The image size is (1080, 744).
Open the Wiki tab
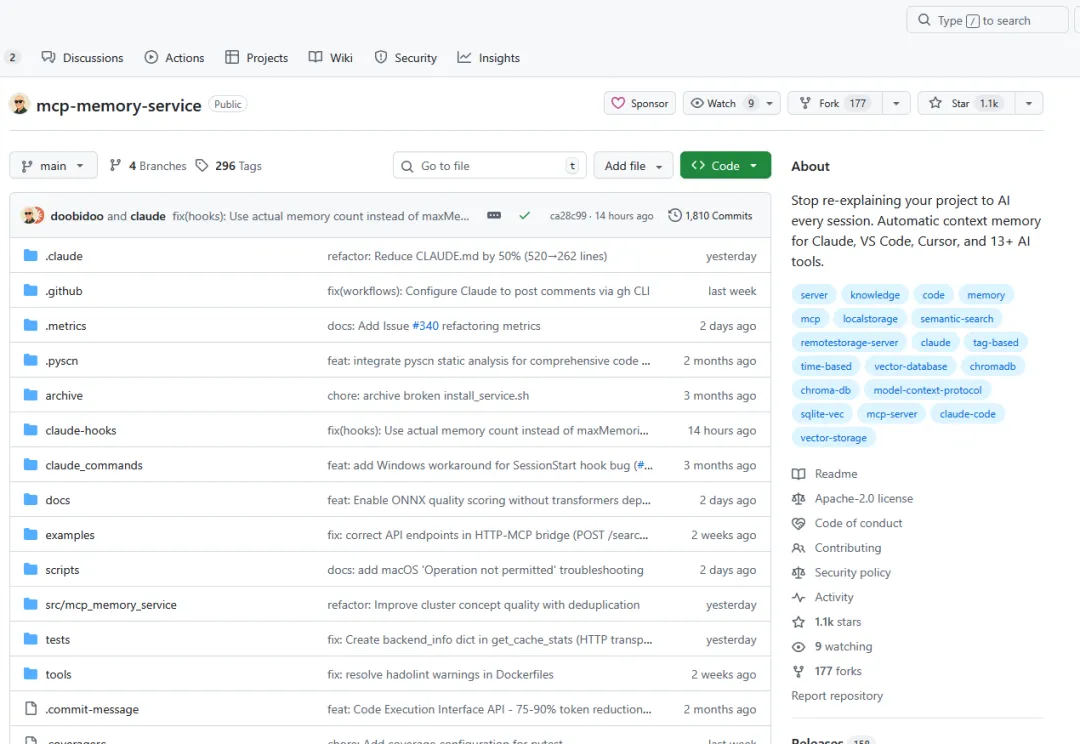point(331,58)
